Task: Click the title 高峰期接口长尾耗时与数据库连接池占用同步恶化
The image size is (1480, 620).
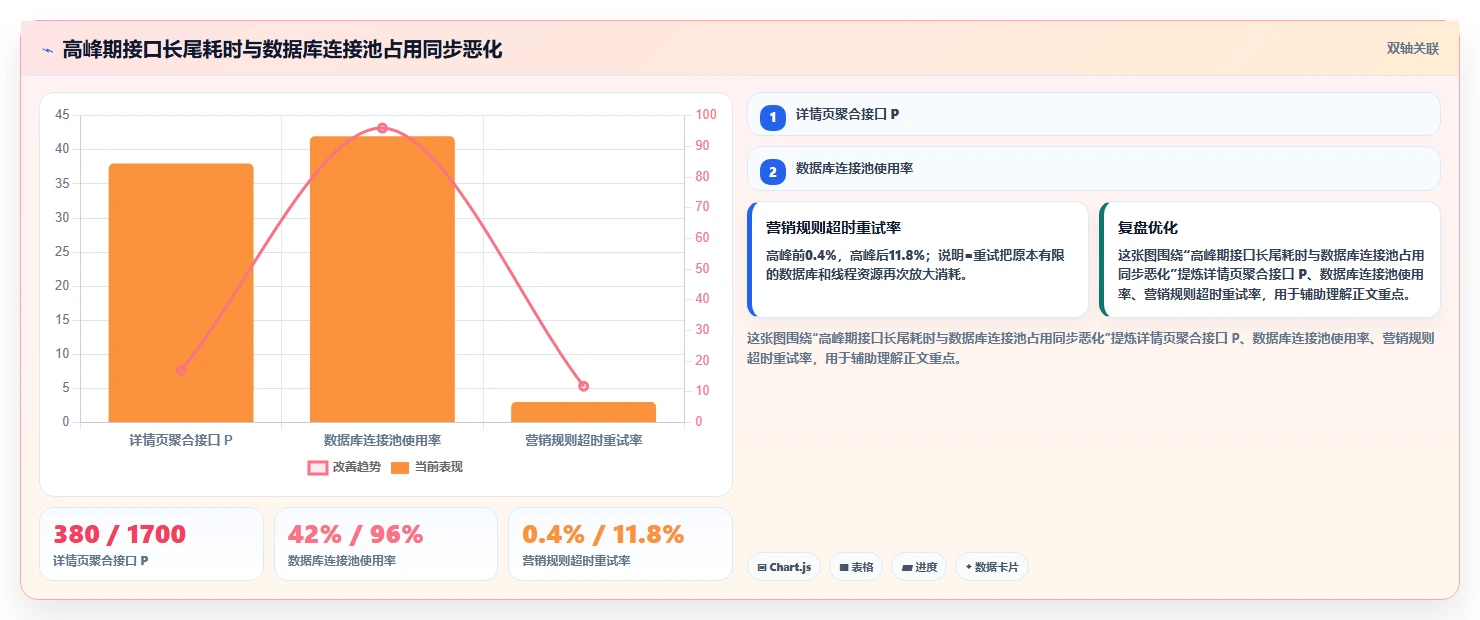Action: (282, 49)
